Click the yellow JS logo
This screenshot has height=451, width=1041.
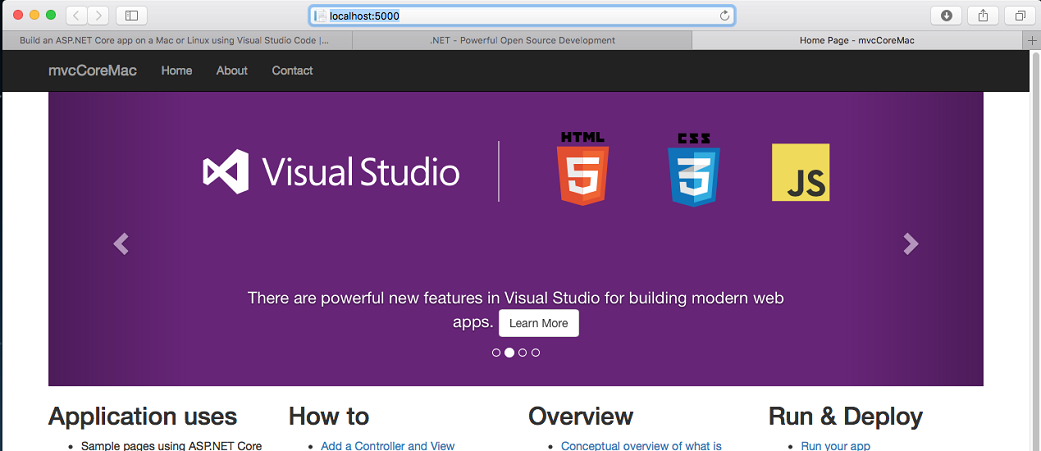pyautogui.click(x=801, y=172)
